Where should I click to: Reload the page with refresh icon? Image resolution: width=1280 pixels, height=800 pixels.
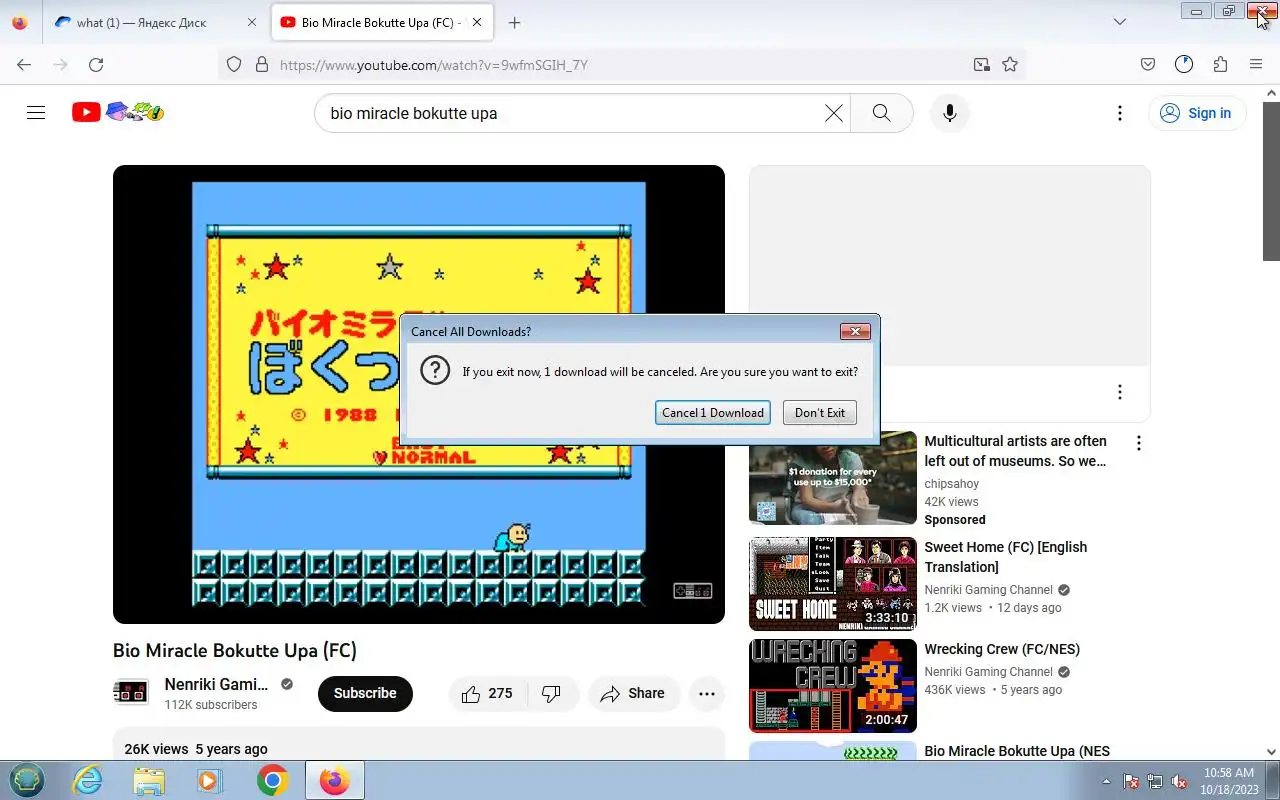(96, 64)
